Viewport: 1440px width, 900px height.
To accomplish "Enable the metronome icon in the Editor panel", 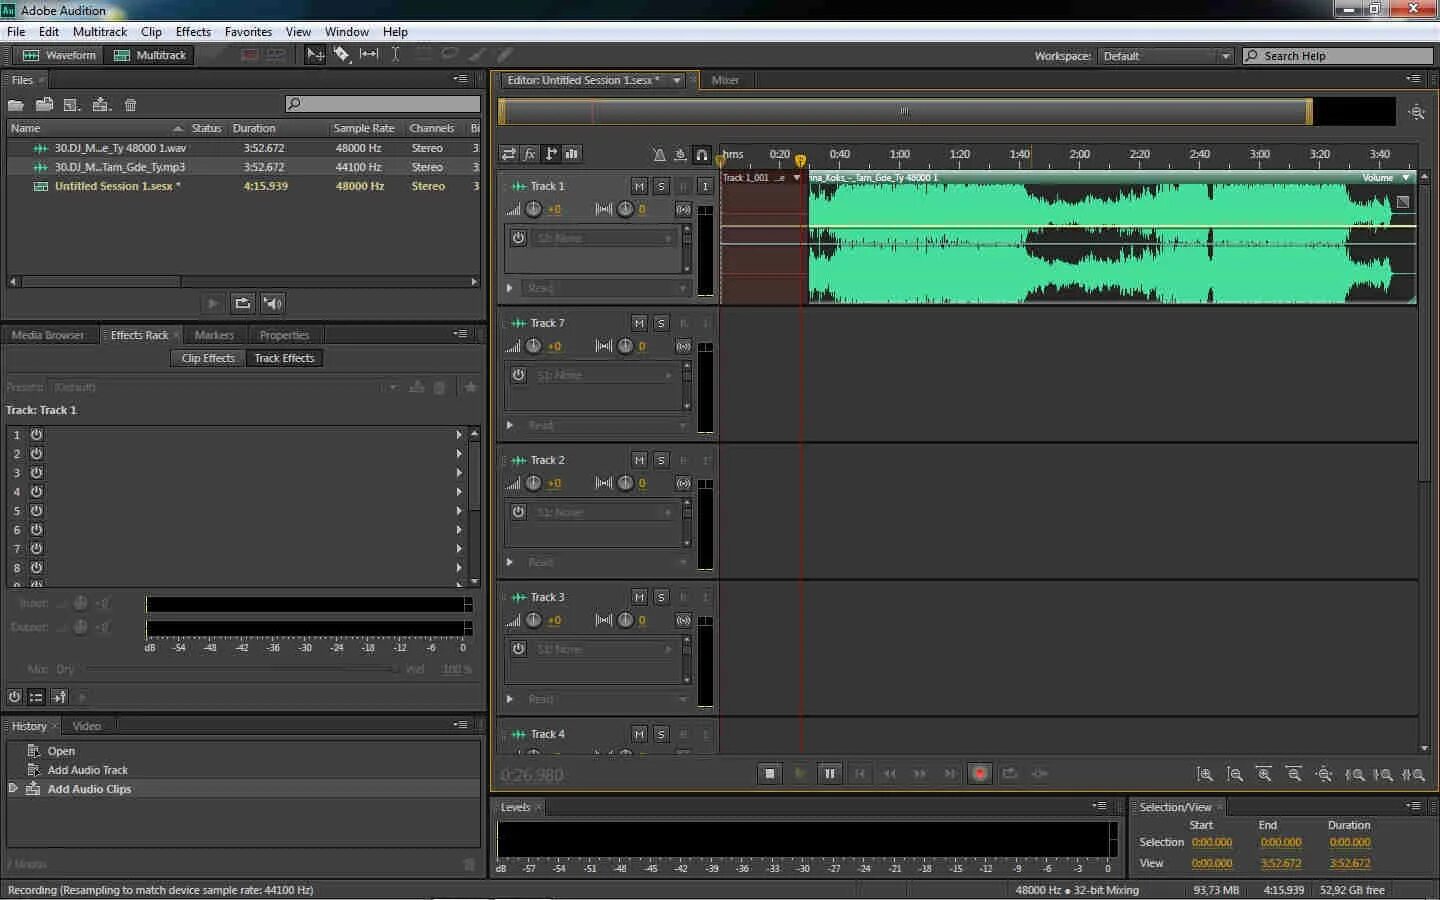I will pyautogui.click(x=659, y=155).
